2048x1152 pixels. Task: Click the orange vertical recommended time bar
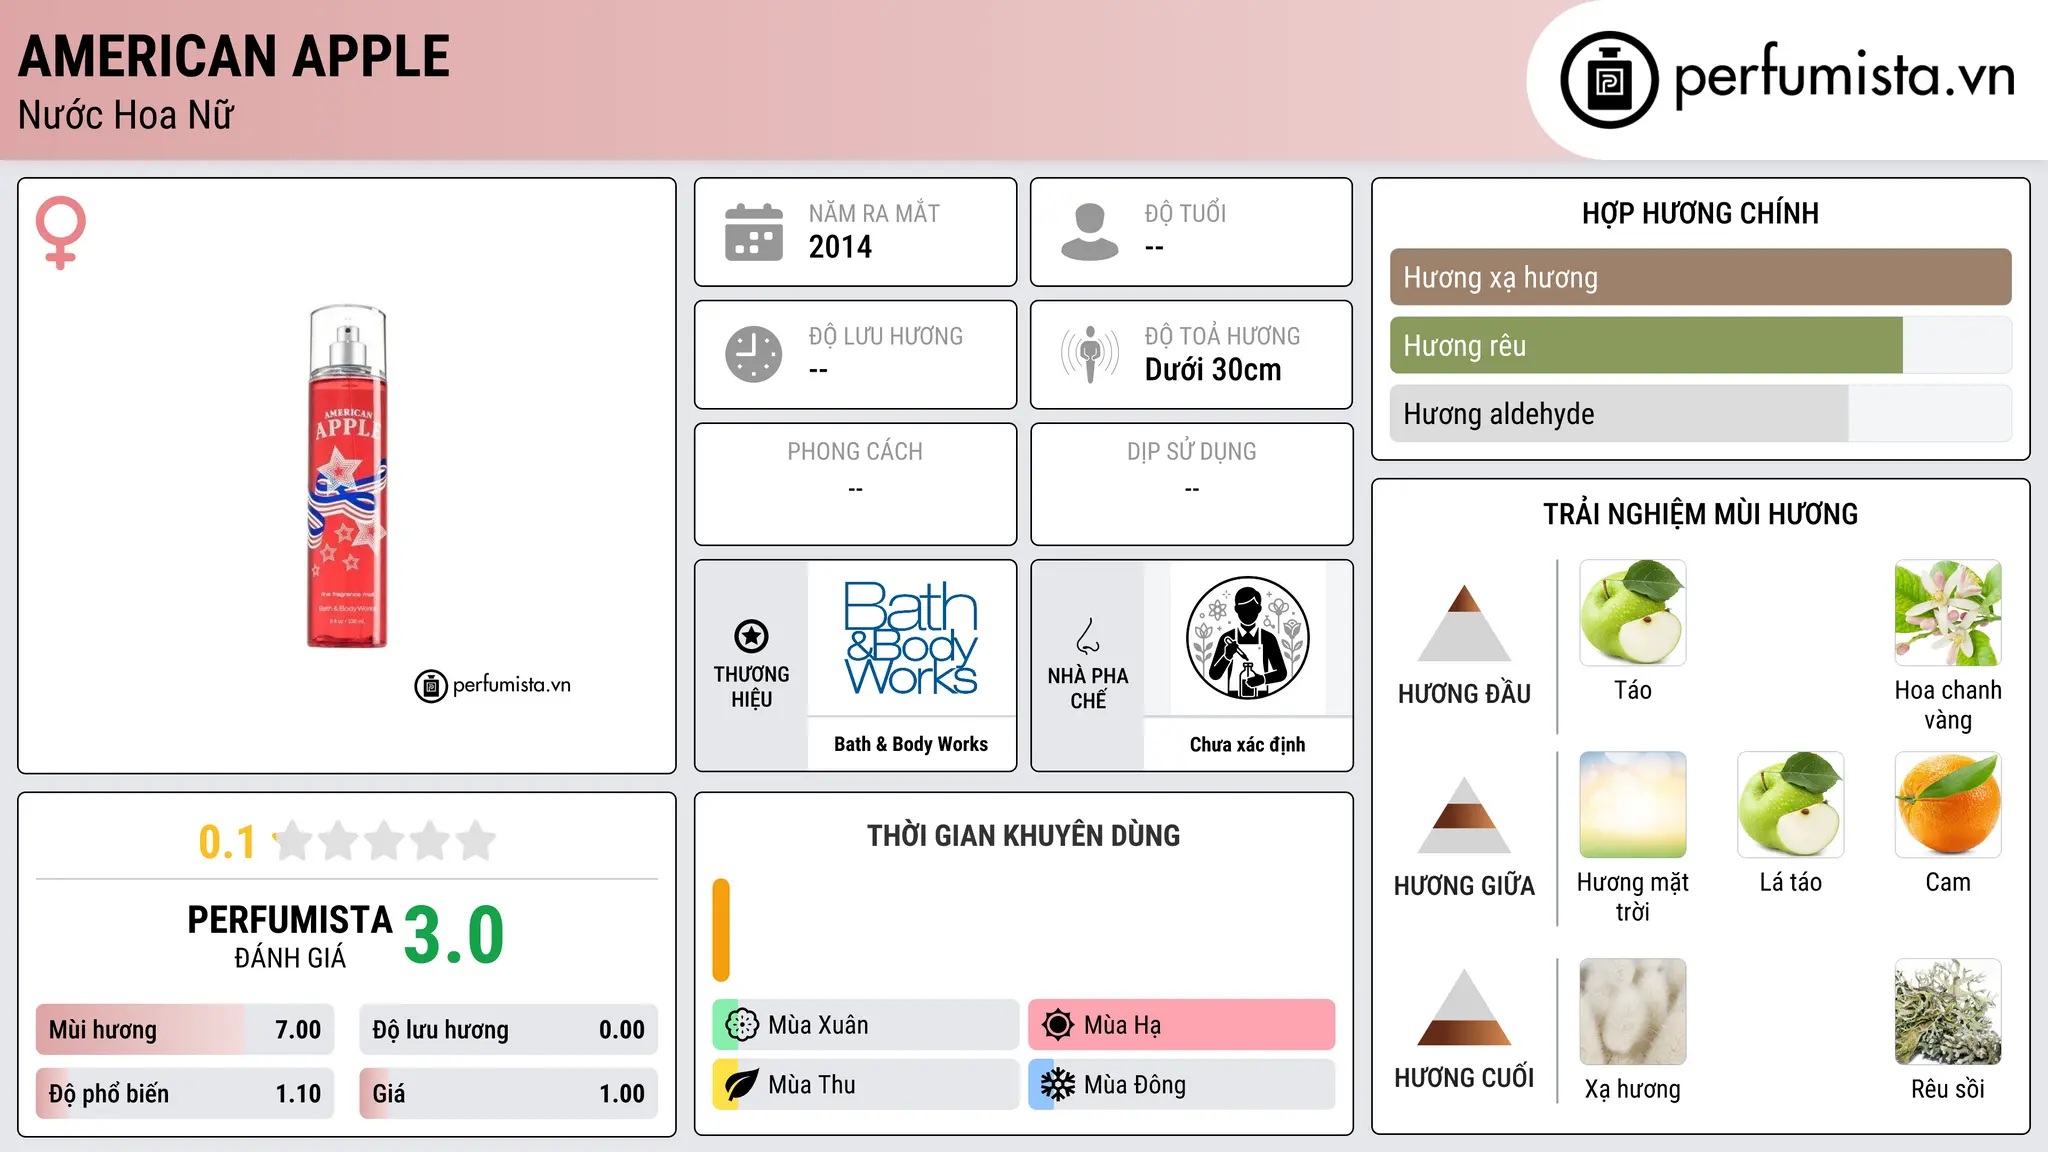(721, 930)
